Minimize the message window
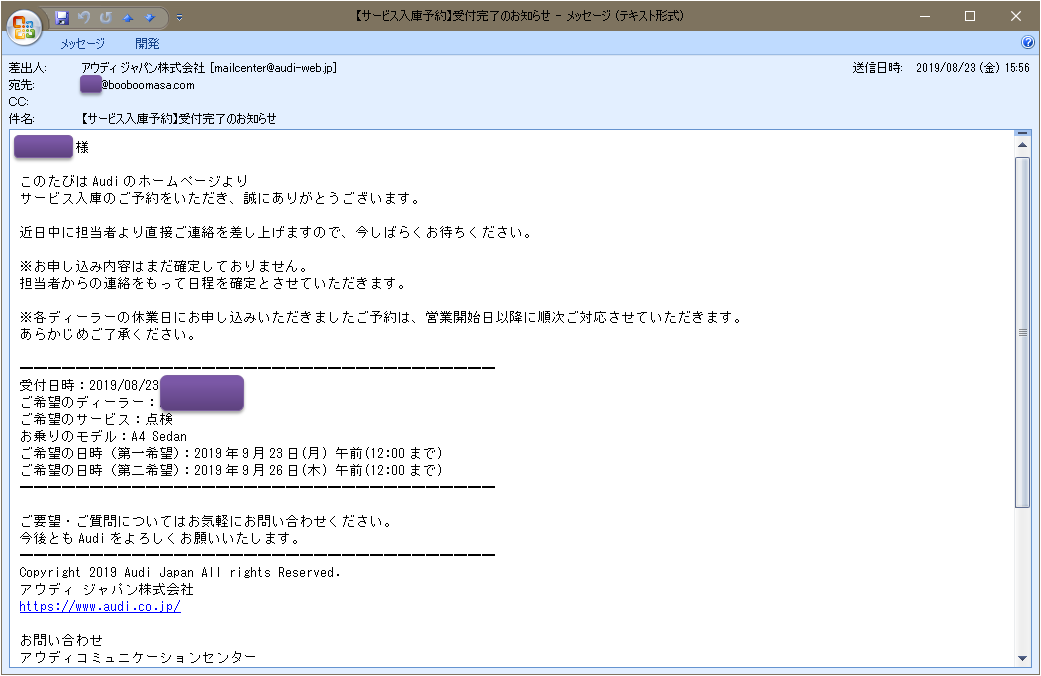The image size is (1041, 676). (x=925, y=16)
